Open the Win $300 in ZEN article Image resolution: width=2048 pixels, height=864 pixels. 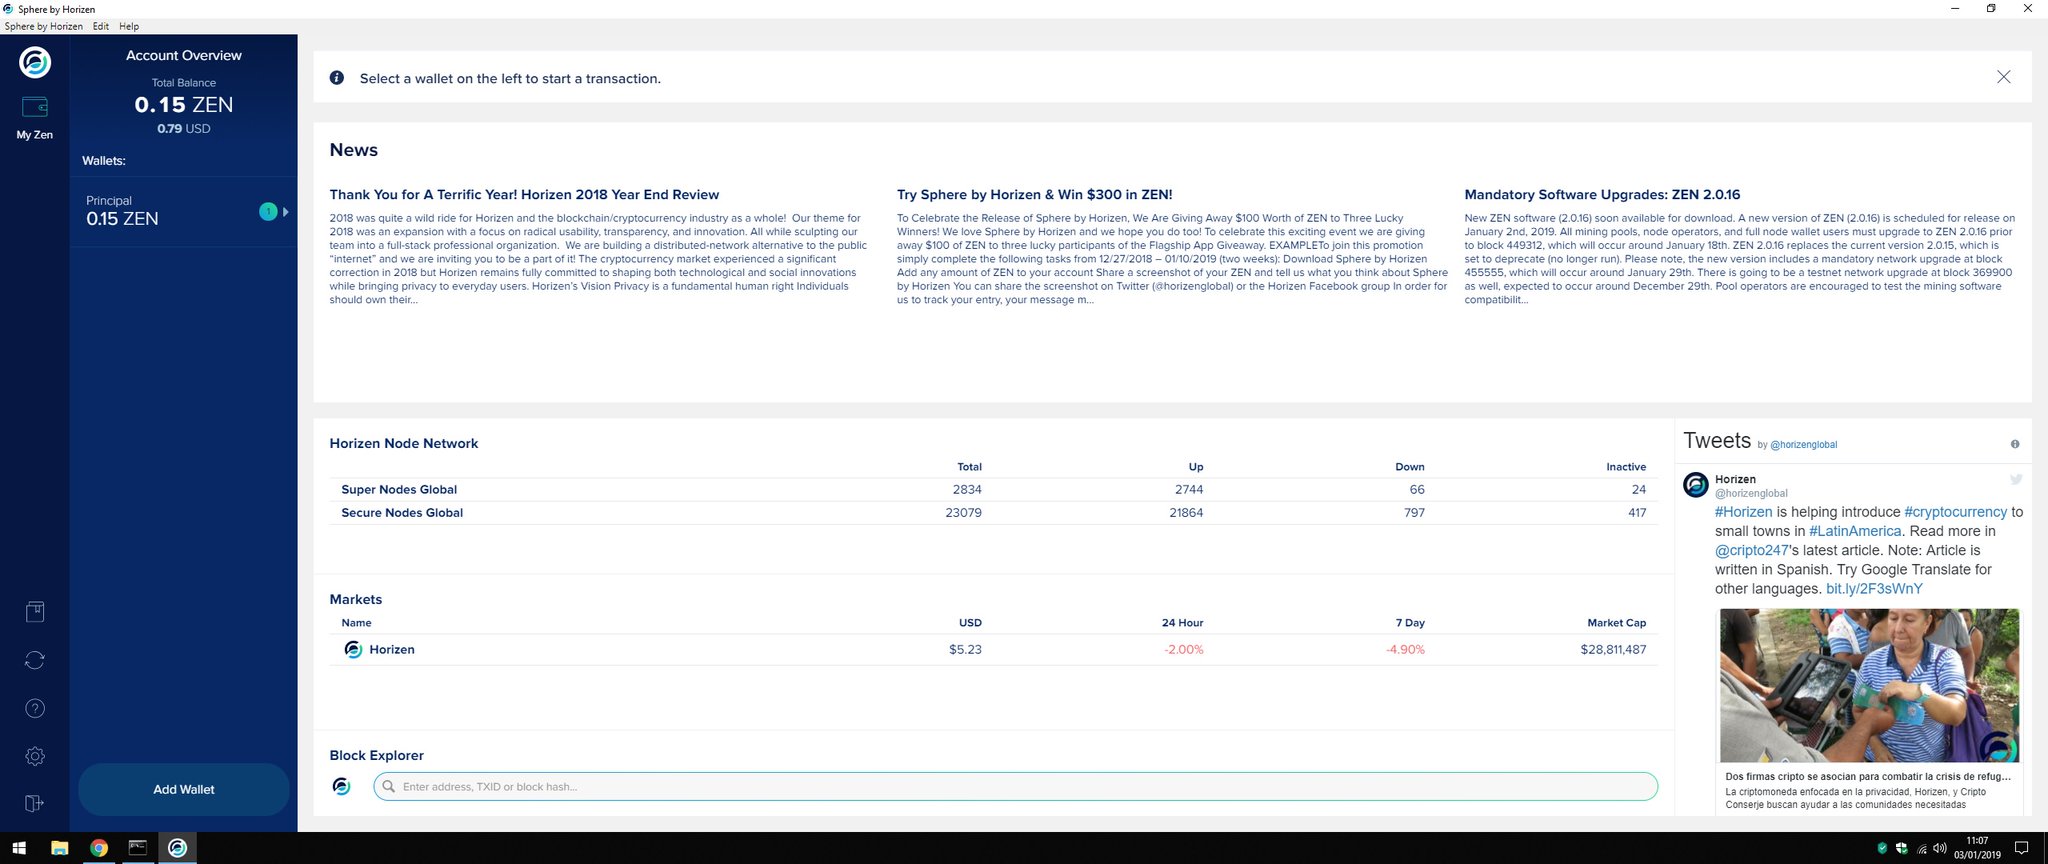click(x=1034, y=195)
